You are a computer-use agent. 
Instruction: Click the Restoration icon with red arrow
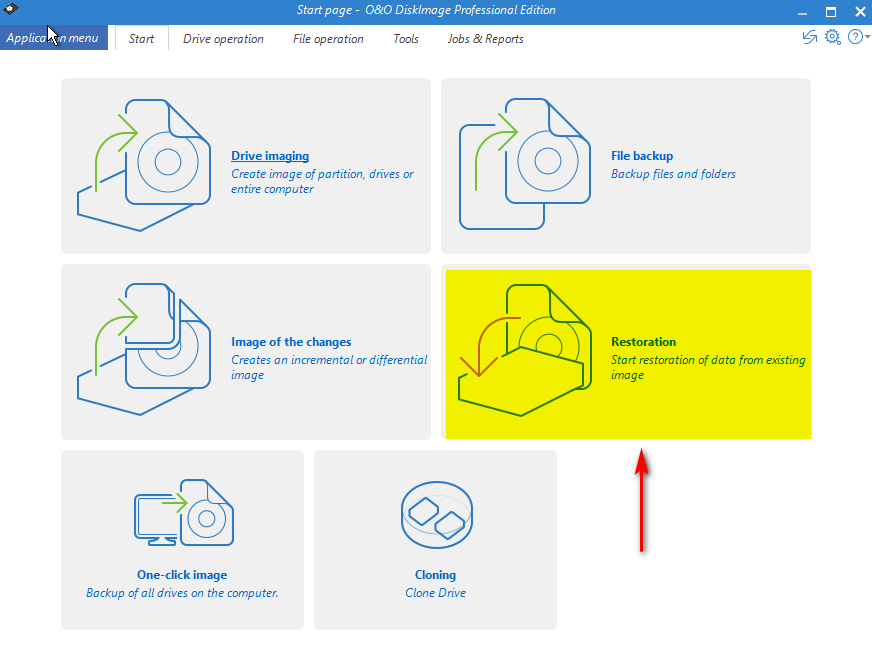(522, 349)
